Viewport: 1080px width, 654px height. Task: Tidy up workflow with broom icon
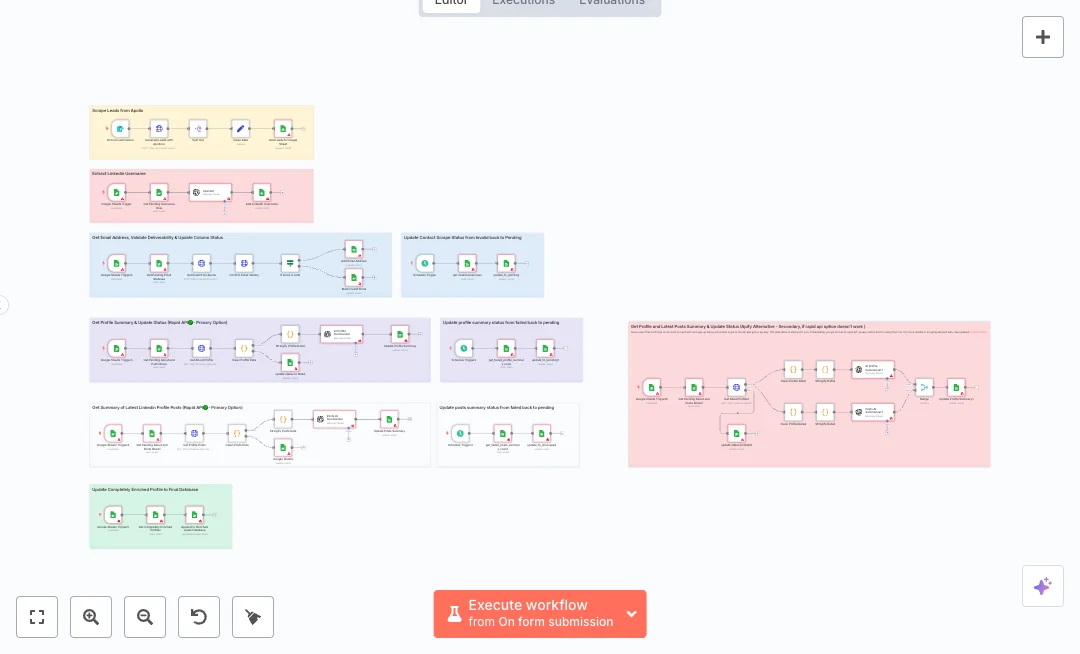(253, 617)
